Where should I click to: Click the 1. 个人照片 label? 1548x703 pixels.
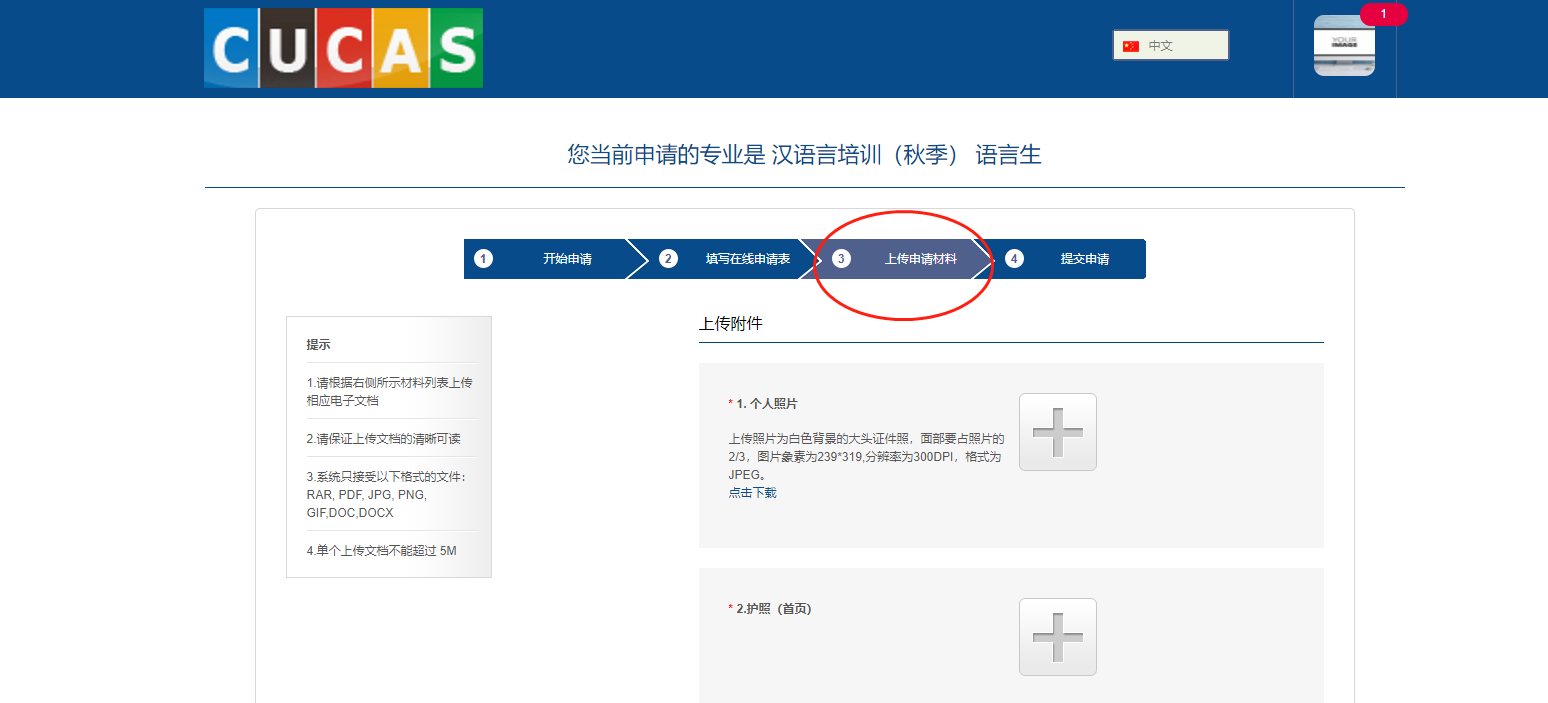[767, 404]
